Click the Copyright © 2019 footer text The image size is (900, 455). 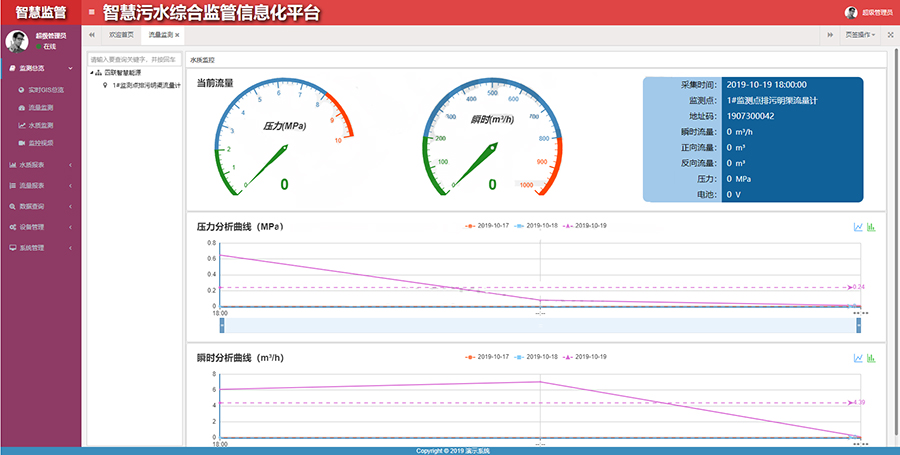click(x=453, y=451)
